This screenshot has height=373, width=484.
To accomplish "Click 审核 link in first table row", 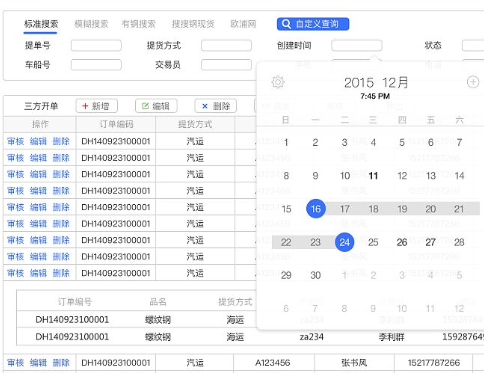I will (x=16, y=141).
